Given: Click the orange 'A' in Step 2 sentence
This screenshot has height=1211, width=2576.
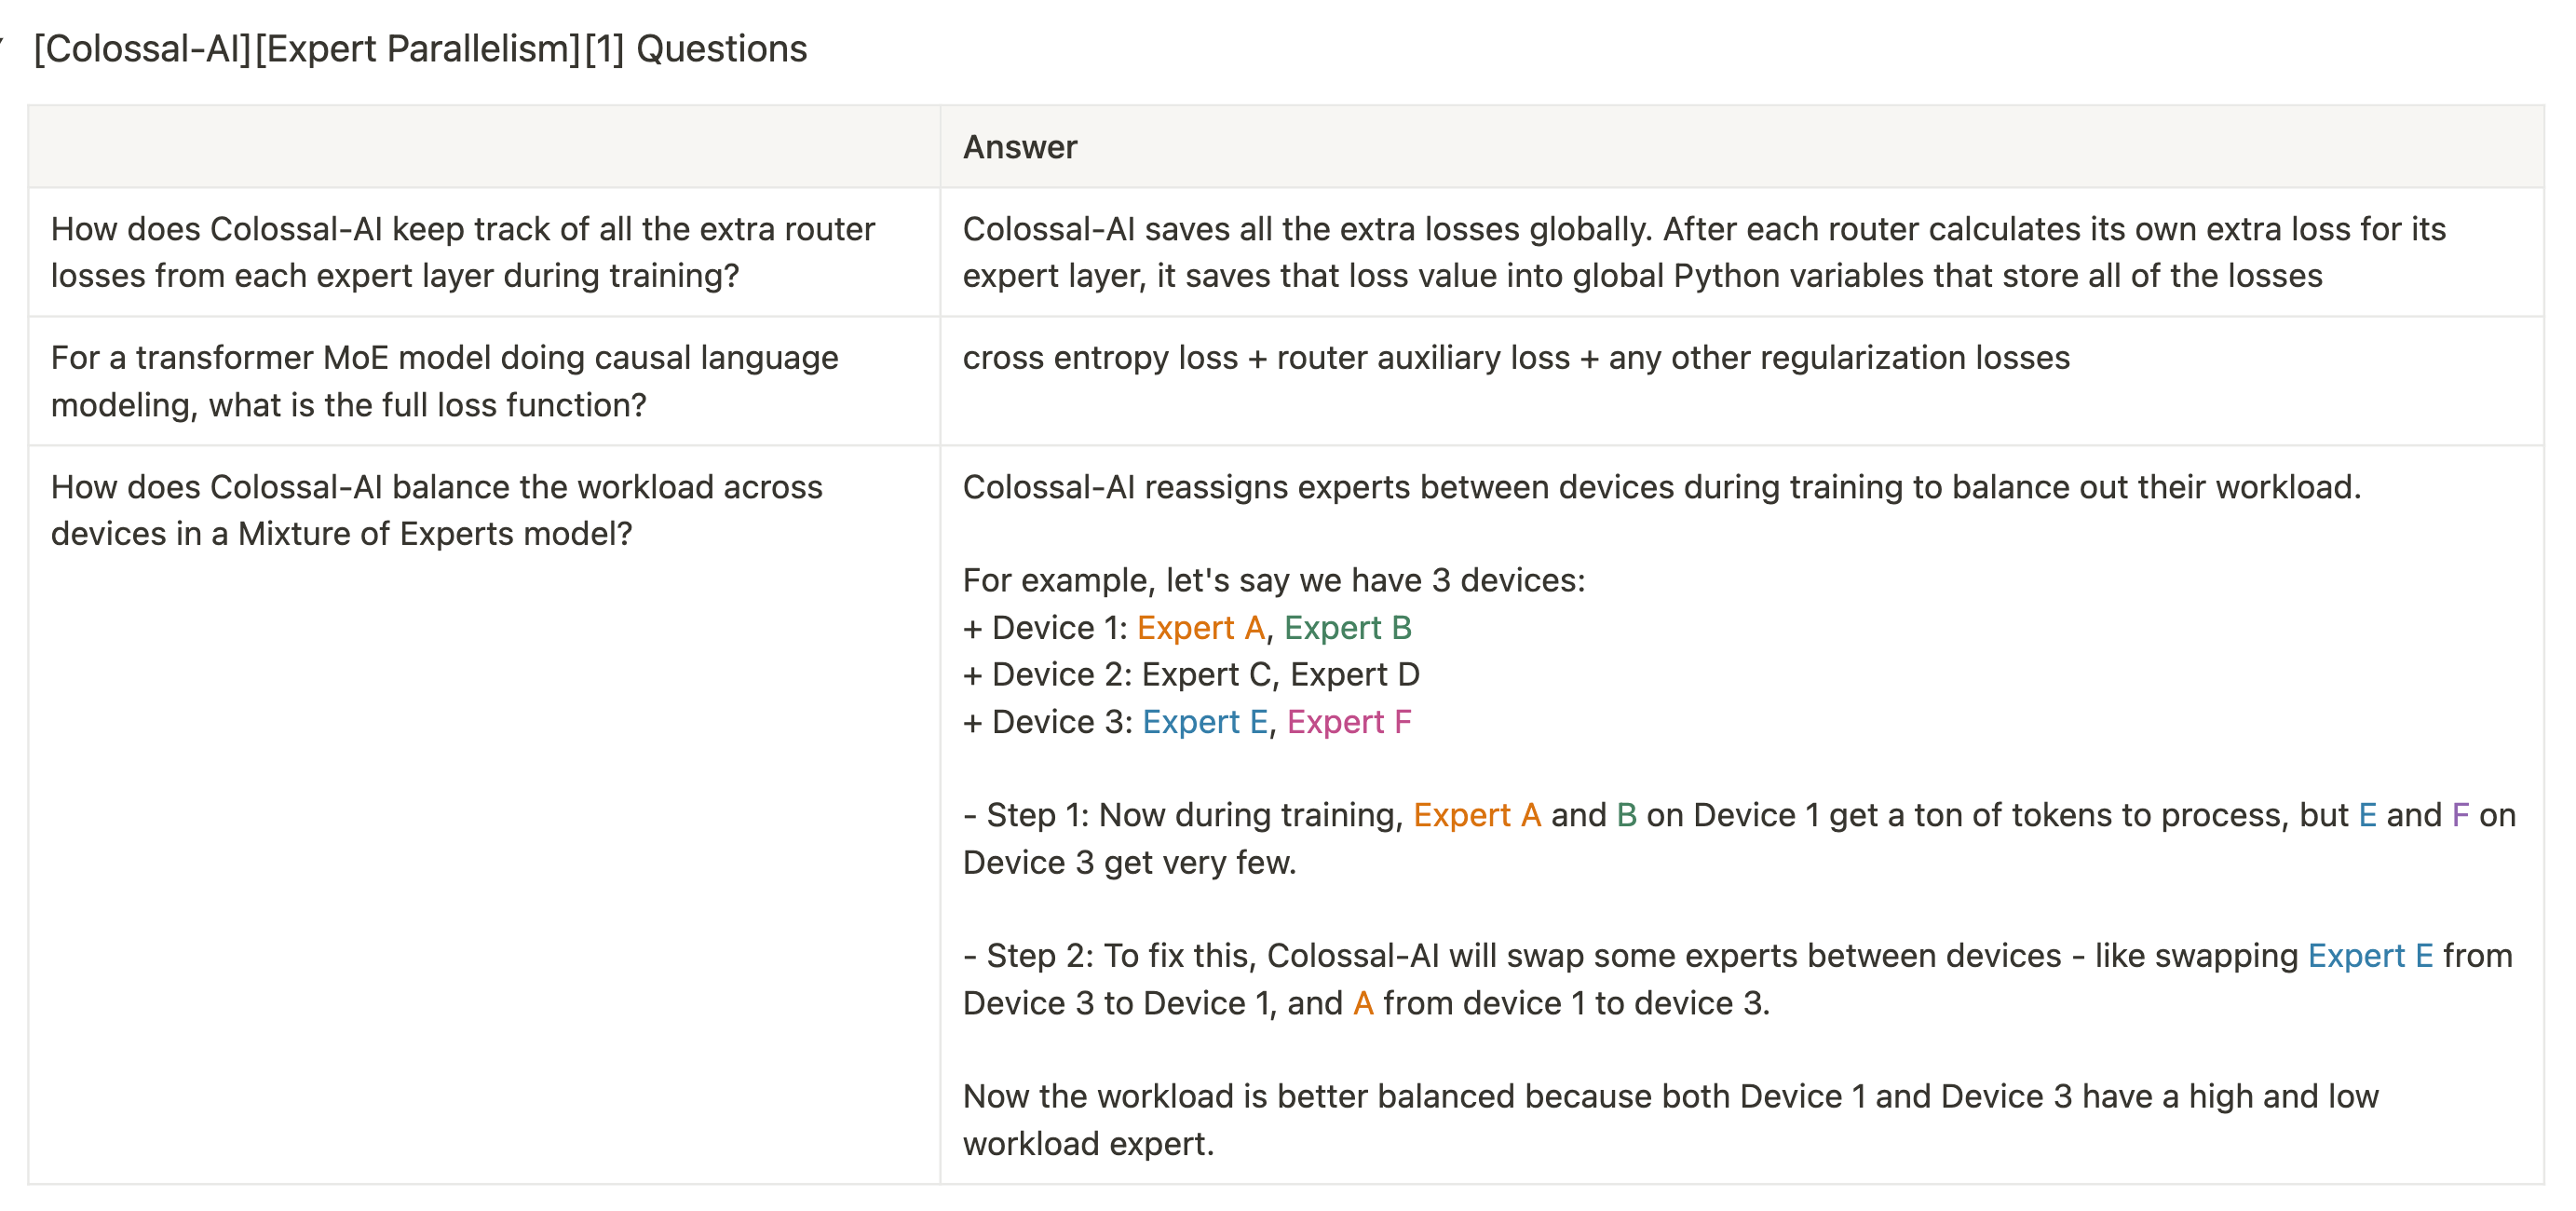Looking at the screenshot, I should click(x=1363, y=1003).
